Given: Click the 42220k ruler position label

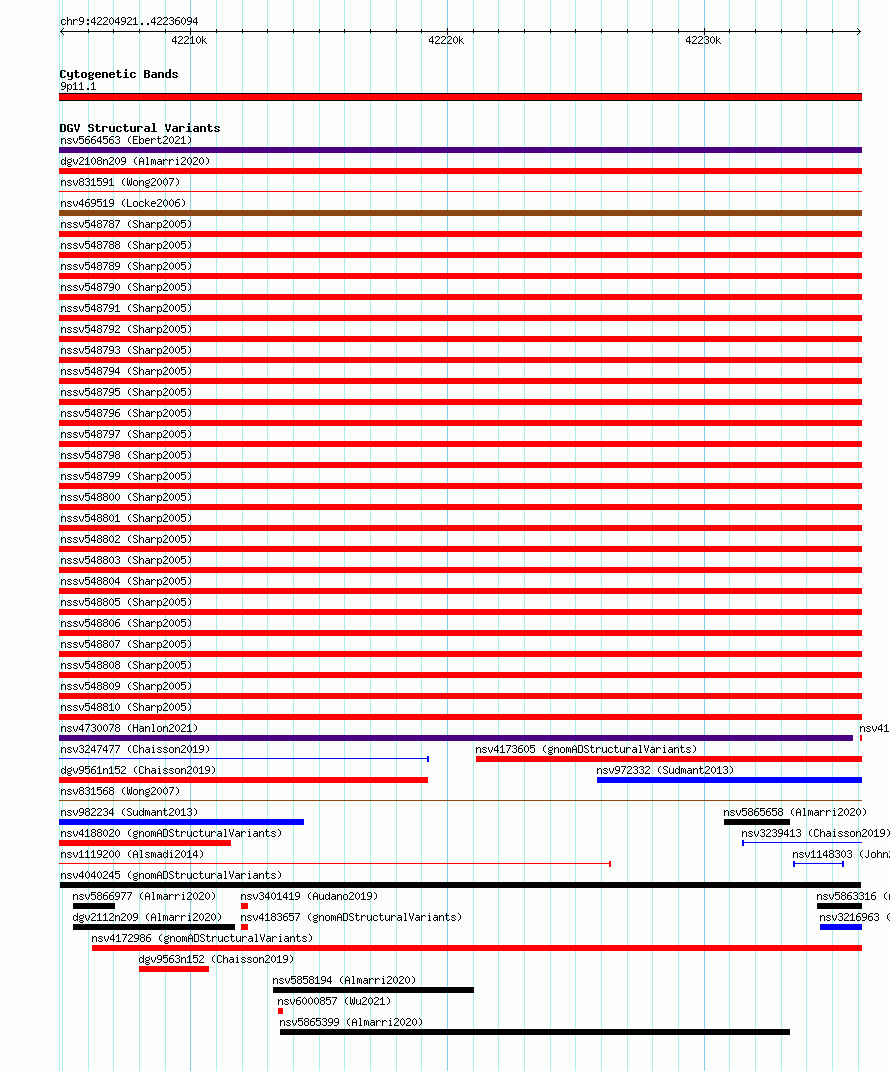Looking at the screenshot, I should pyautogui.click(x=446, y=40).
